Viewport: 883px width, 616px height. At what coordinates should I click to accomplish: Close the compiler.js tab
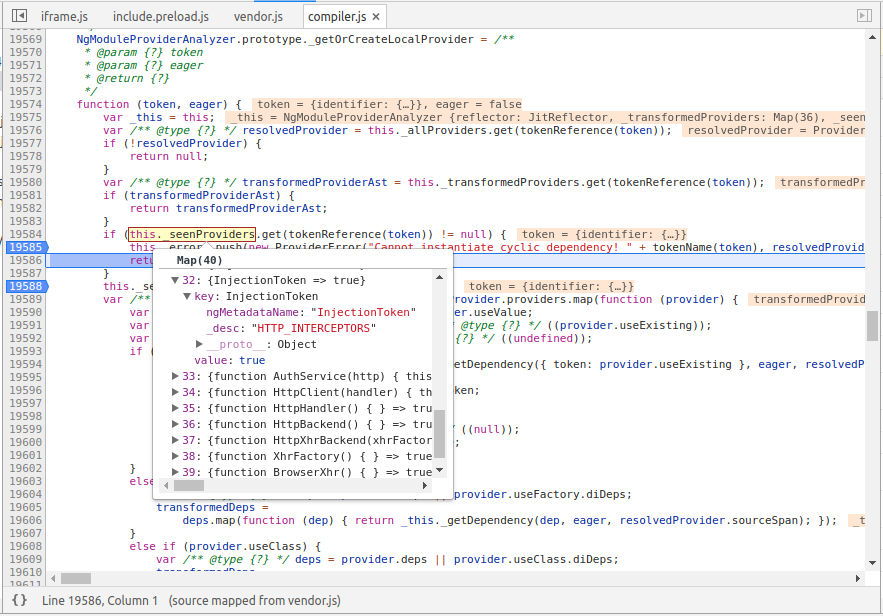pyautogui.click(x=378, y=17)
